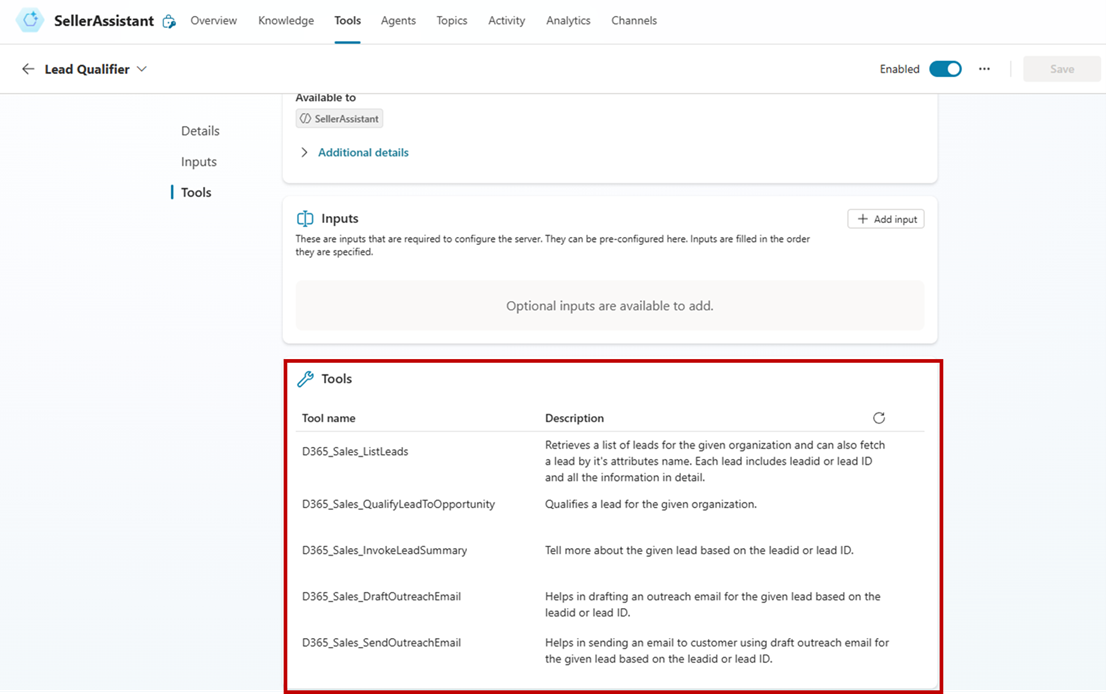Open the Channels tab
Image resolution: width=1106 pixels, height=694 pixels.
click(x=634, y=20)
